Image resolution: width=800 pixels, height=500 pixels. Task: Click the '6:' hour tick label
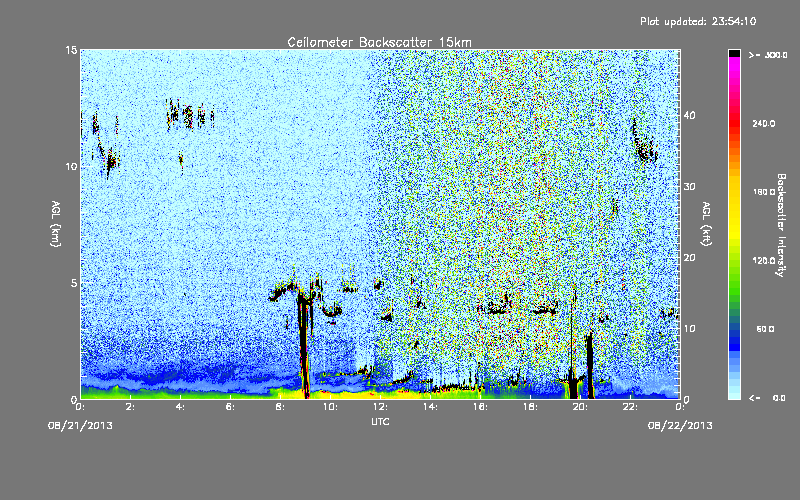(x=230, y=407)
